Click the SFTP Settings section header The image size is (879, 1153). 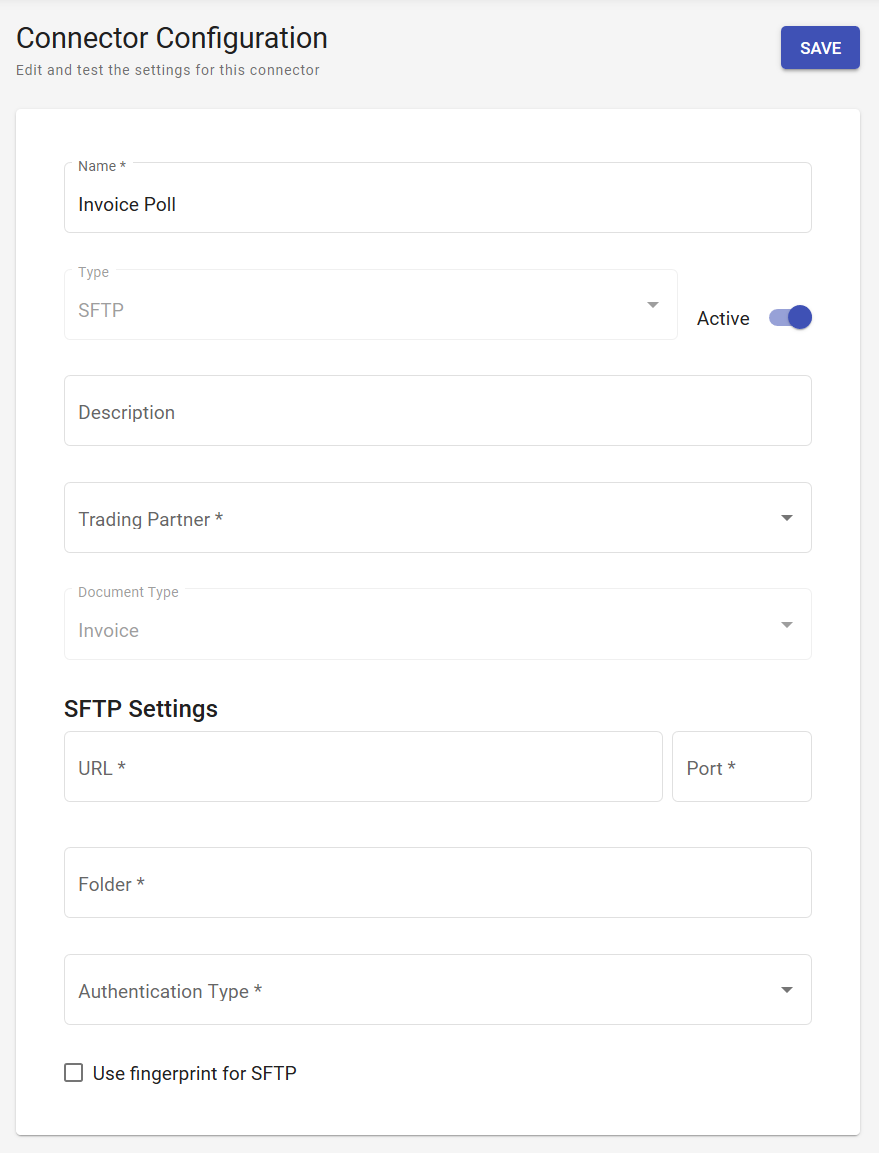(x=140, y=708)
